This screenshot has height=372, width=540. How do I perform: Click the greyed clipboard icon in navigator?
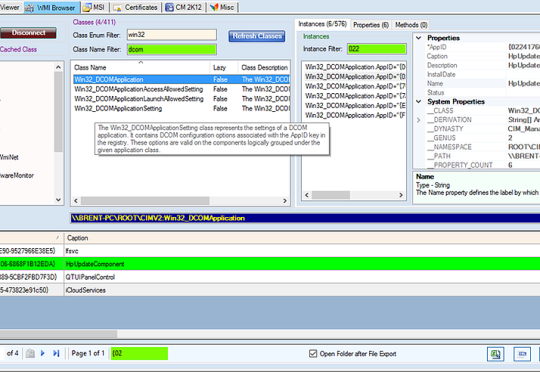pyautogui.click(x=30, y=353)
